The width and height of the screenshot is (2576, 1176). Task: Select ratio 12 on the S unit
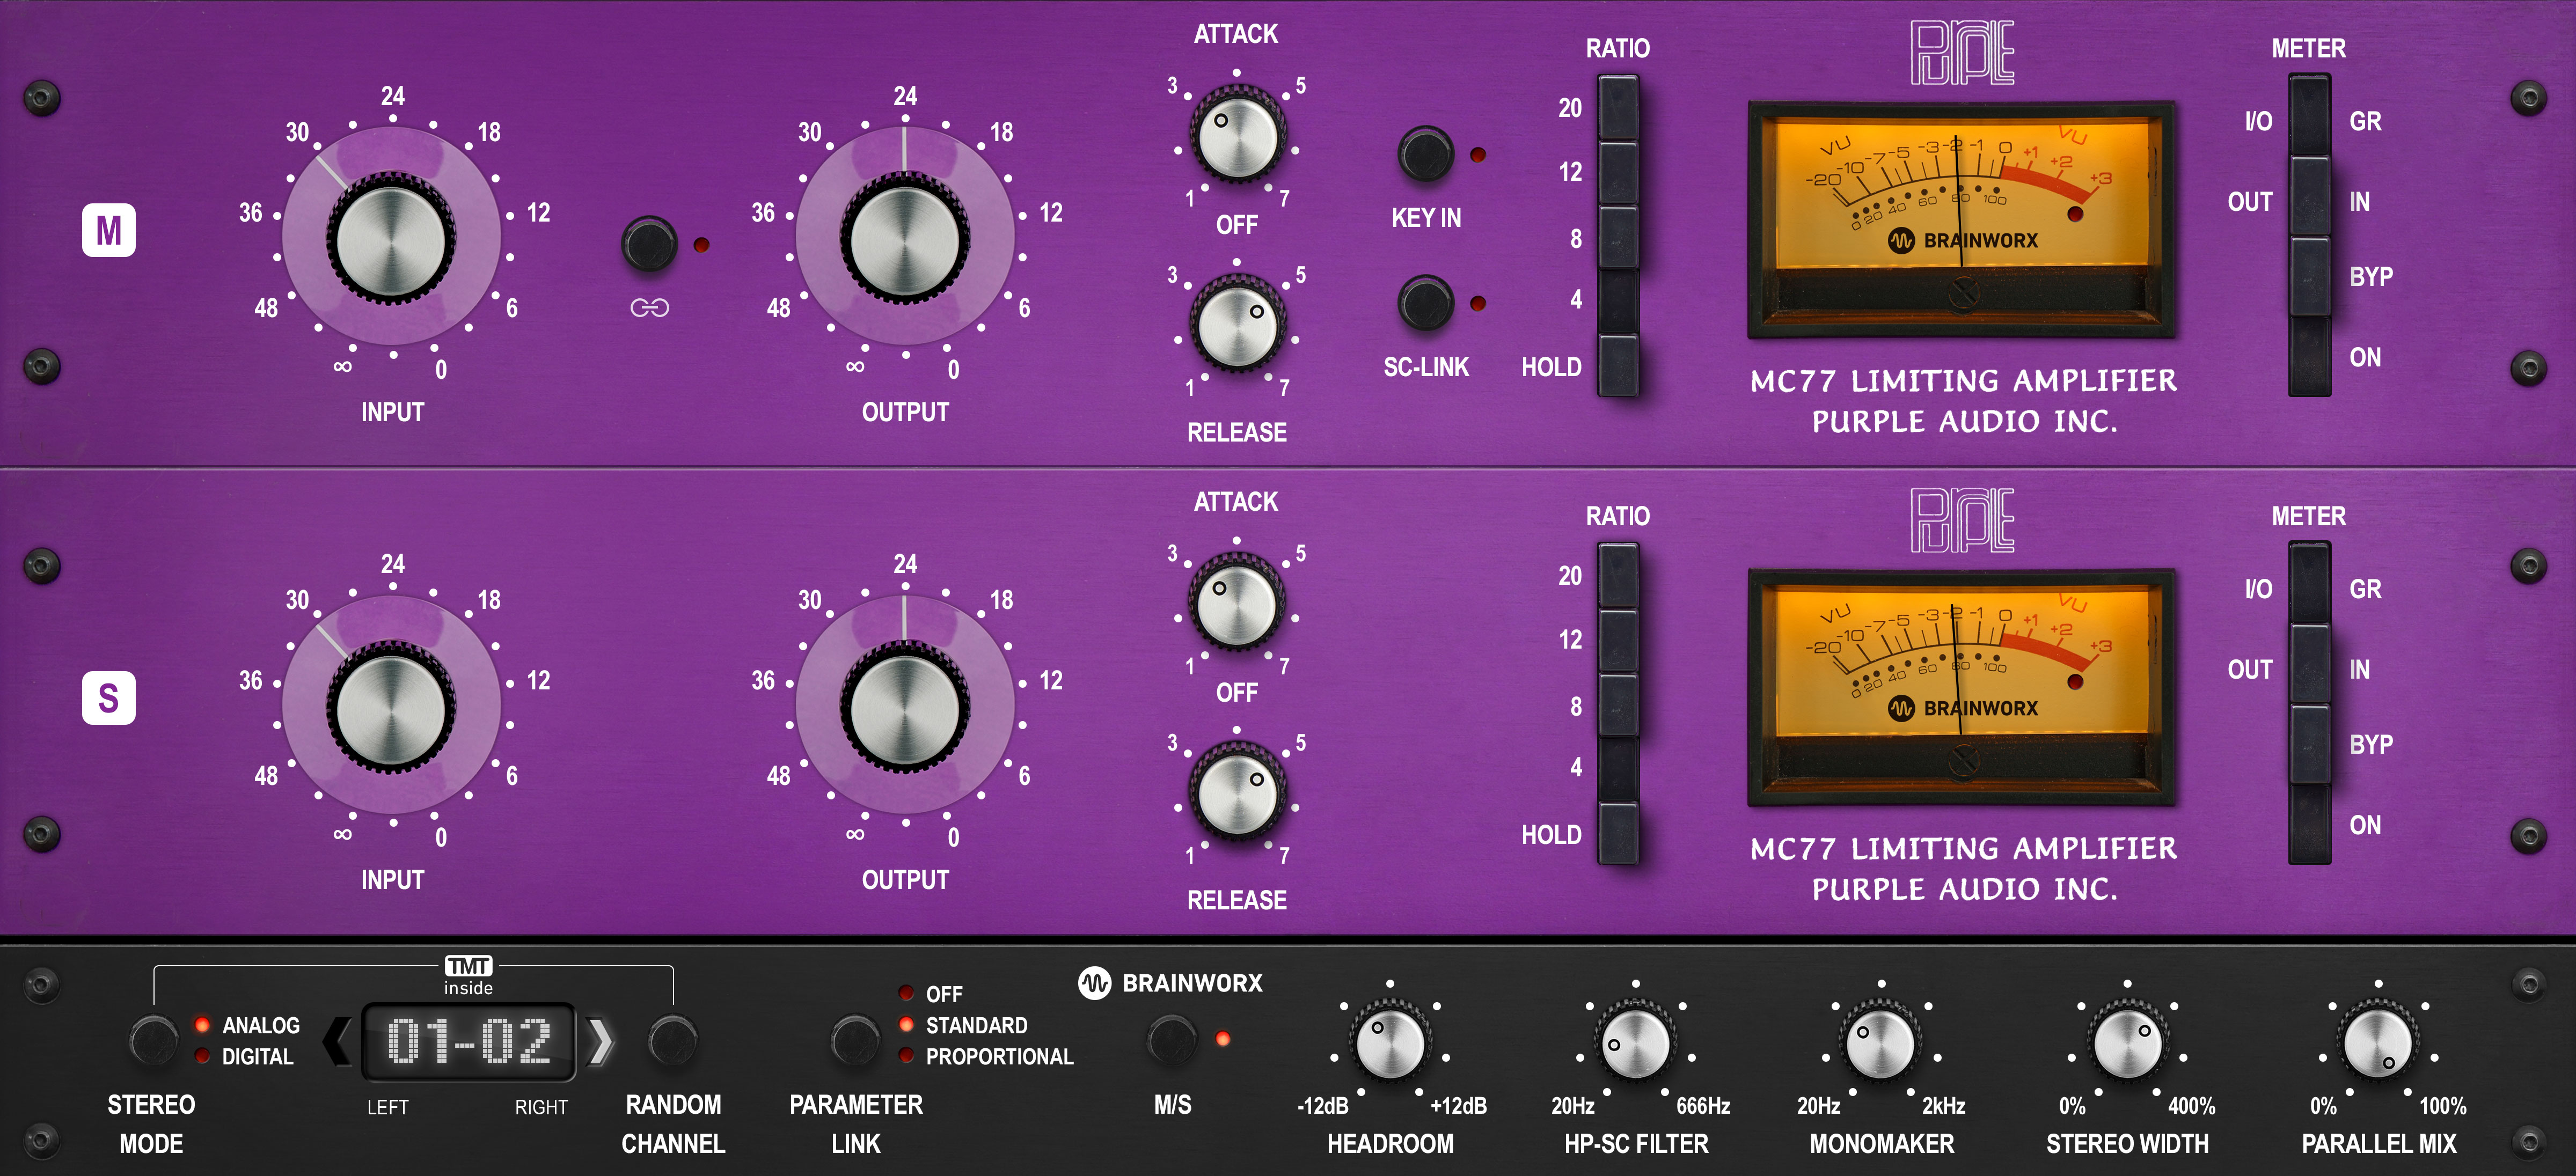point(1618,640)
